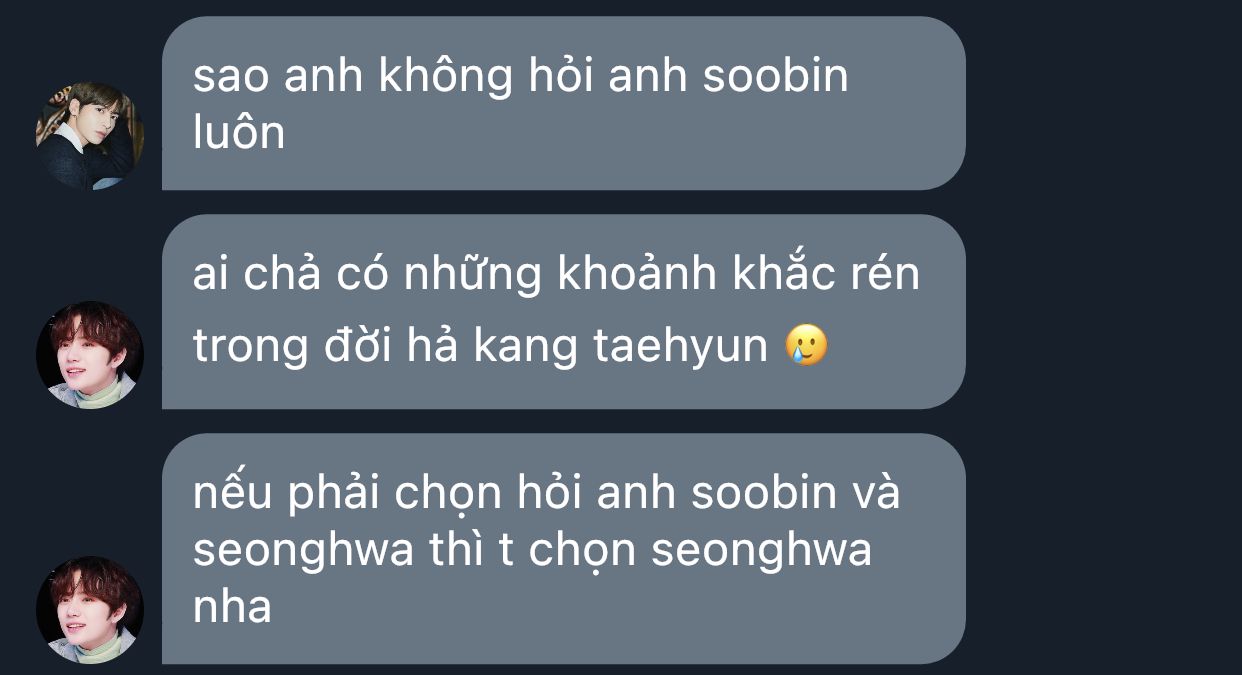
Task: Click the teary smiling emoji after "kang taehyun"
Action: pyautogui.click(x=807, y=347)
